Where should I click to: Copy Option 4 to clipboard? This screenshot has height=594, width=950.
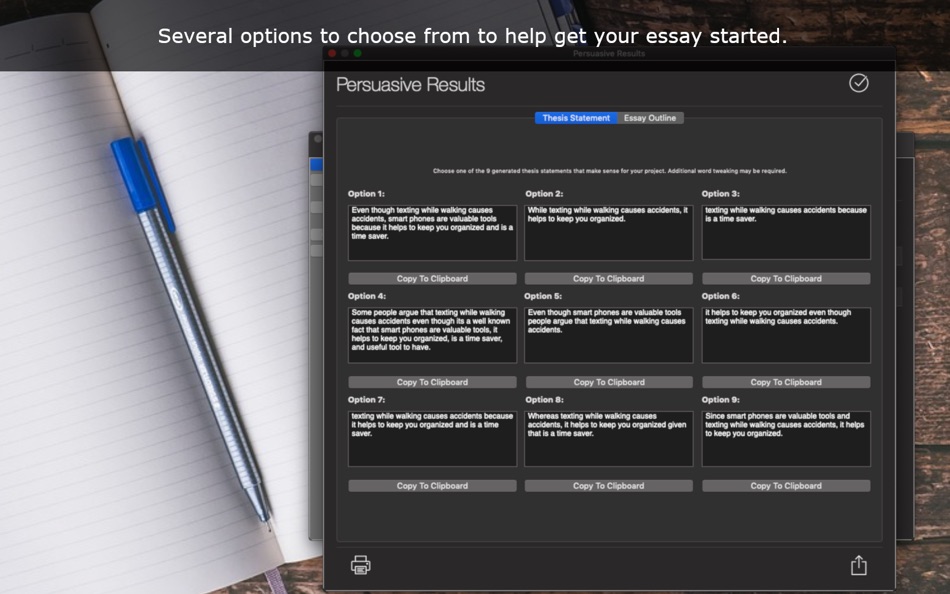click(432, 382)
